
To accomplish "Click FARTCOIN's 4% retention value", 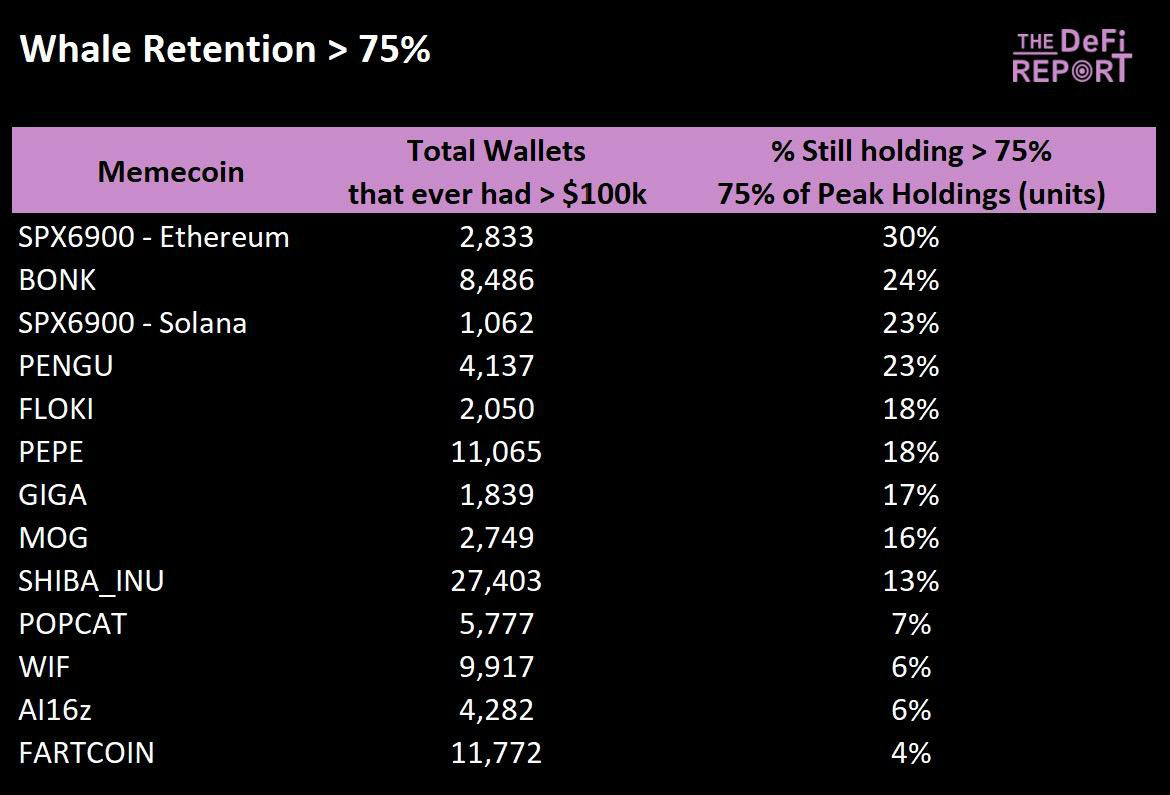I will (911, 753).
